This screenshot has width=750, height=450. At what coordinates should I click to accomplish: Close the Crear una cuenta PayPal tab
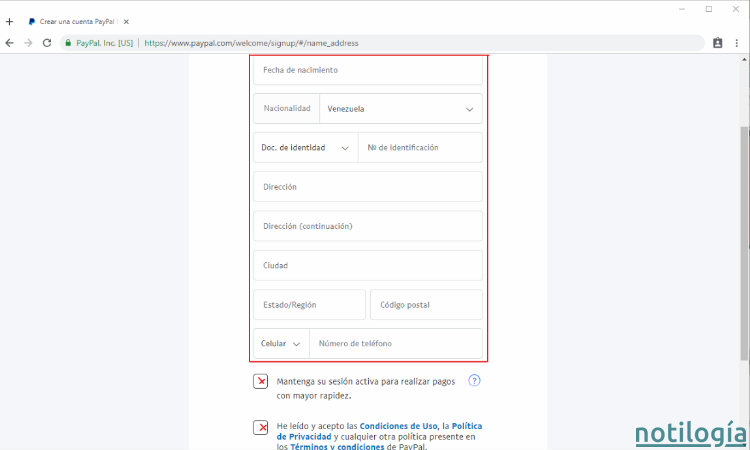click(x=126, y=22)
